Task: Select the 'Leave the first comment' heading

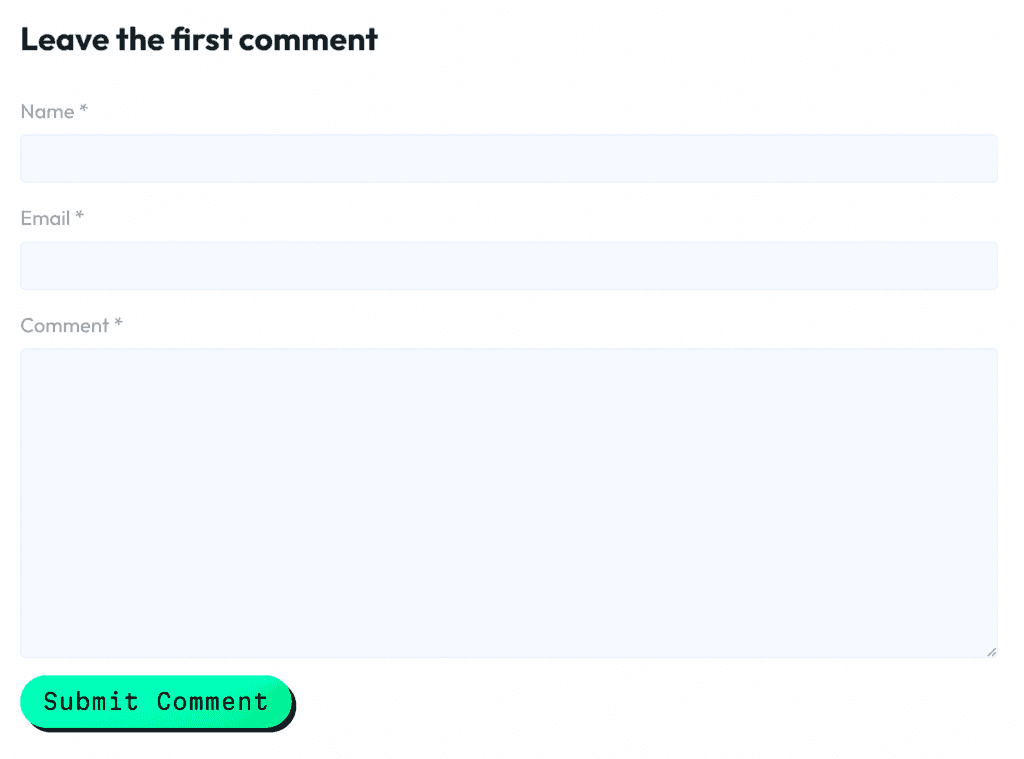Action: 198,39
